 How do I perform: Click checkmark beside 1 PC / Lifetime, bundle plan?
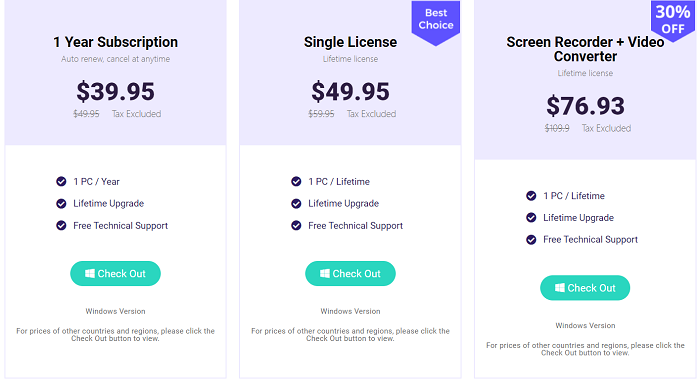pos(531,195)
